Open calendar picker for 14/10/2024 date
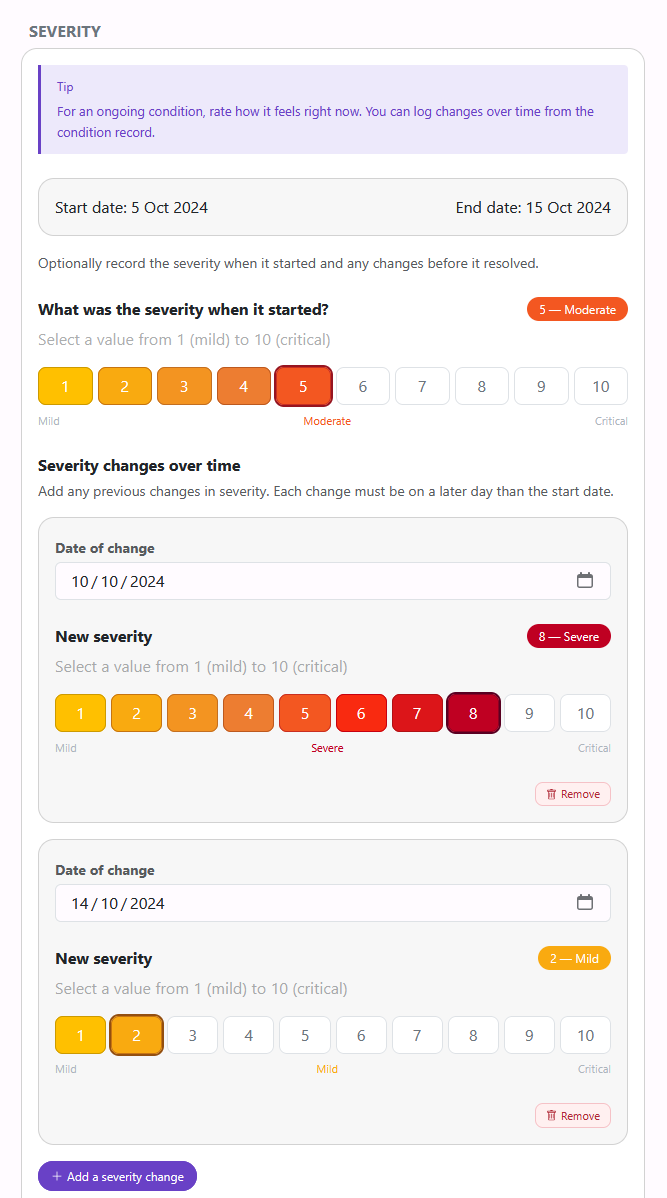Viewport: 667px width, 1198px height. click(x=584, y=902)
